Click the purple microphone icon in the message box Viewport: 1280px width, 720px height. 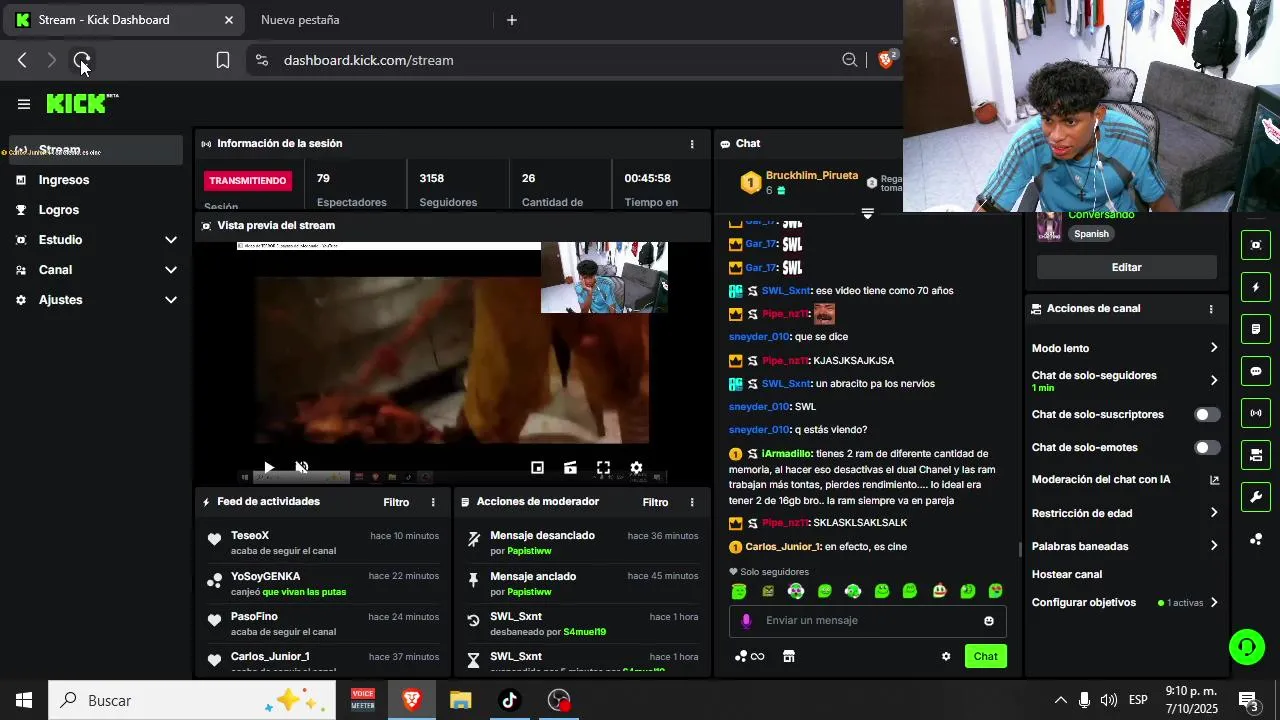pyautogui.click(x=746, y=621)
